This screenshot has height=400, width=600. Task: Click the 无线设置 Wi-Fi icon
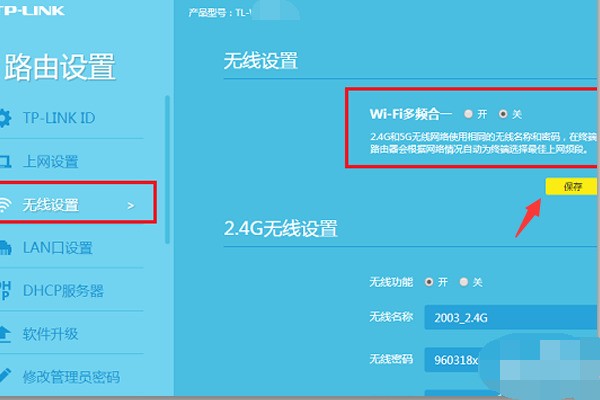coord(5,205)
